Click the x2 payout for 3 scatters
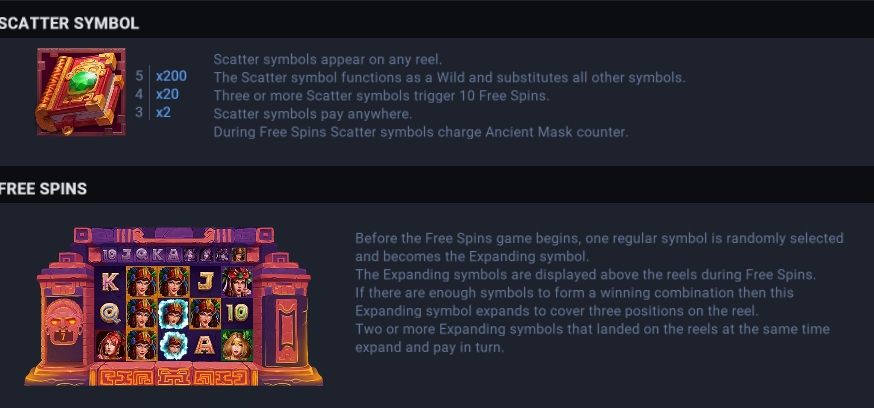The height and width of the screenshot is (408, 874). [x=163, y=113]
